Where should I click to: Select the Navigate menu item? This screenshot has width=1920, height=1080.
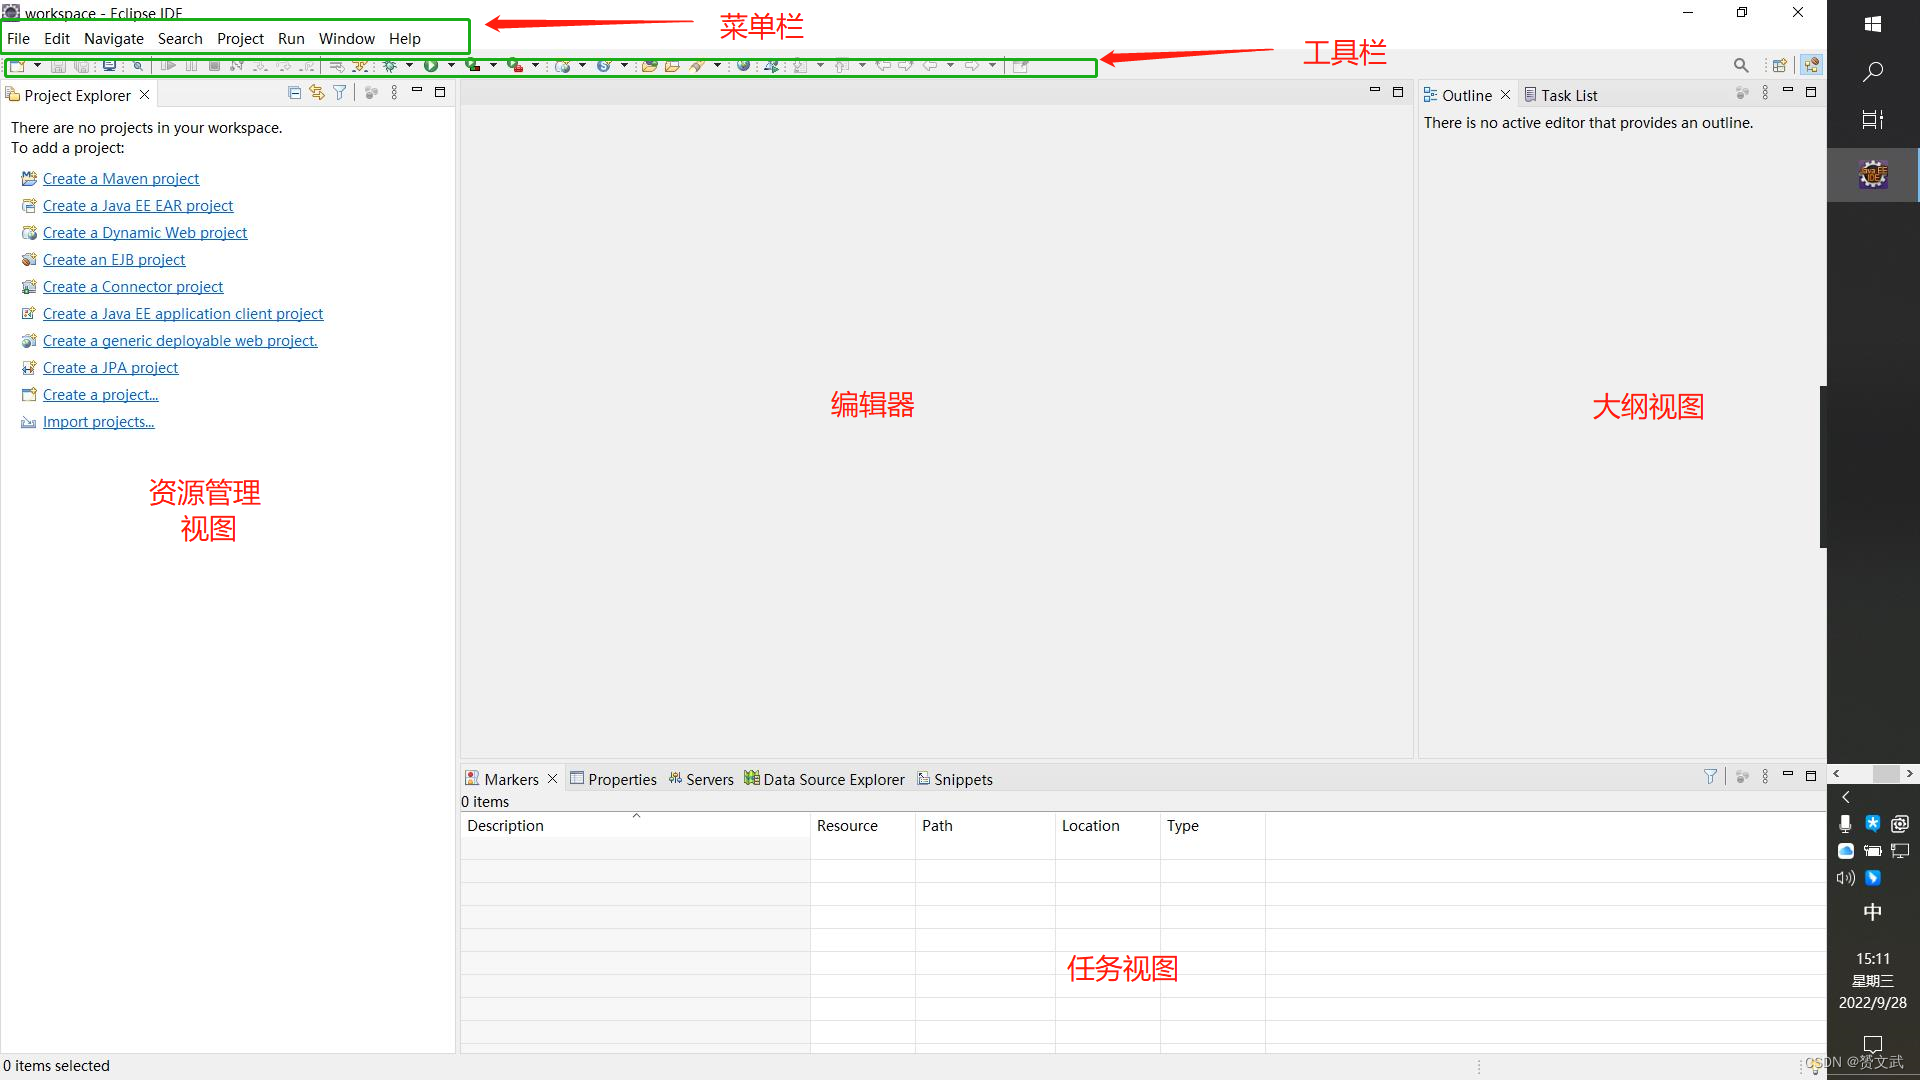[x=113, y=38]
